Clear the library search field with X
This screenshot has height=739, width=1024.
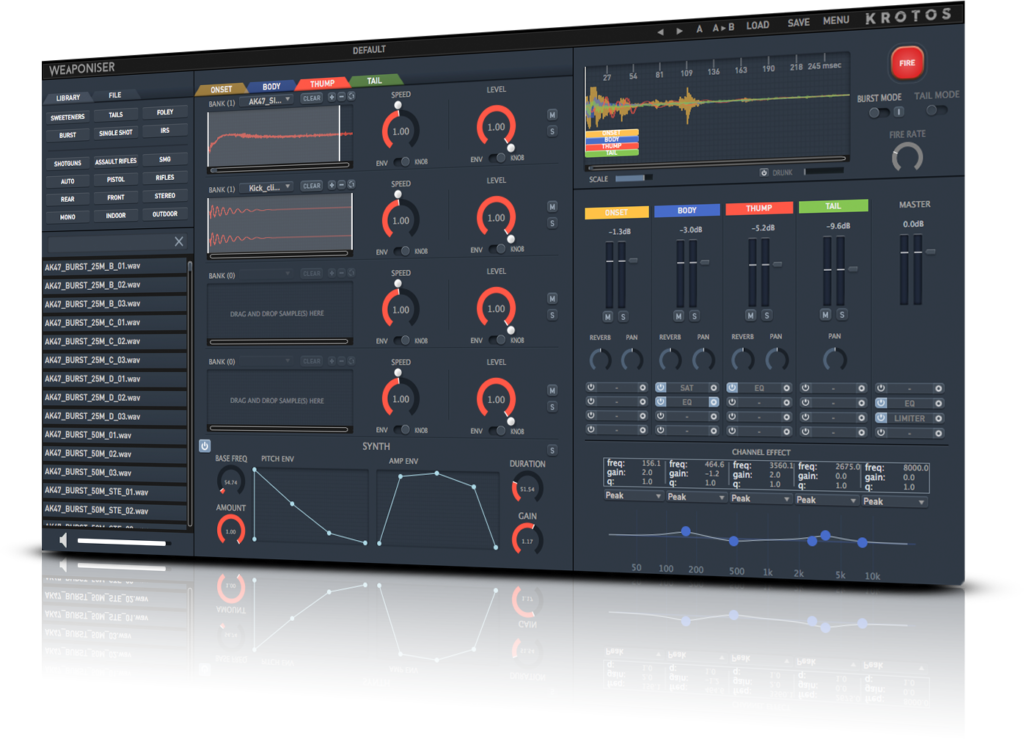(x=179, y=242)
